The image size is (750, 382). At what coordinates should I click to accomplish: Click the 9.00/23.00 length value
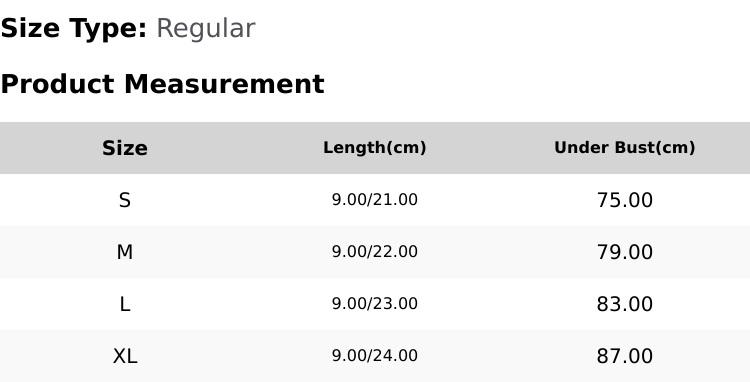tap(375, 304)
